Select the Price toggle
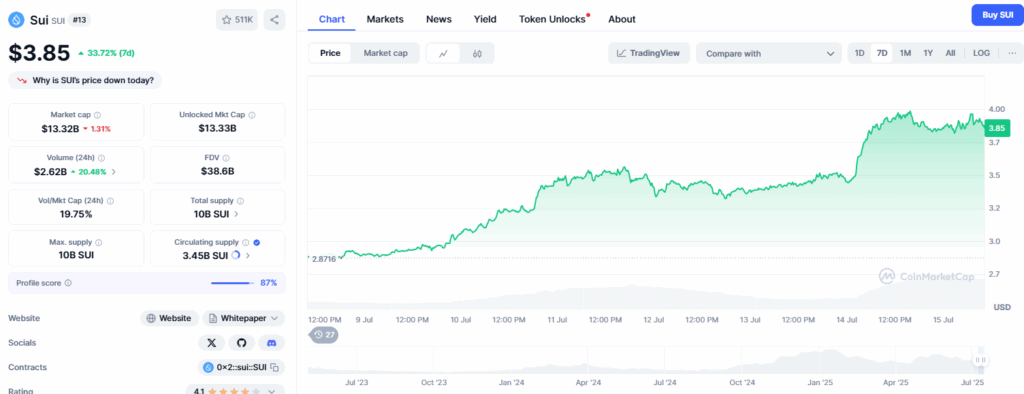 tap(330, 53)
